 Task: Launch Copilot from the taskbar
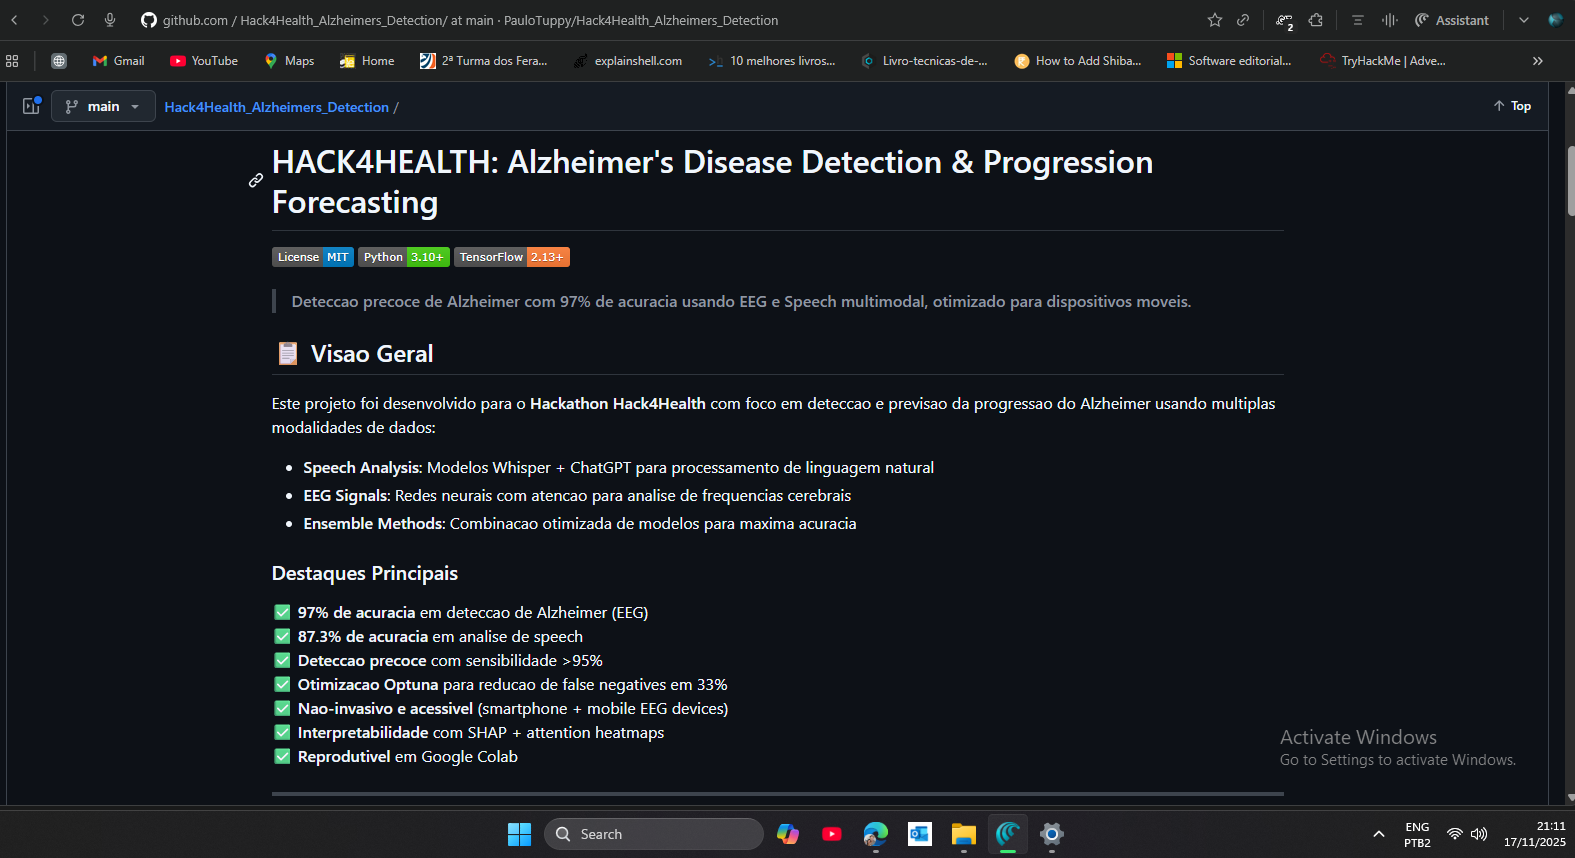click(788, 834)
